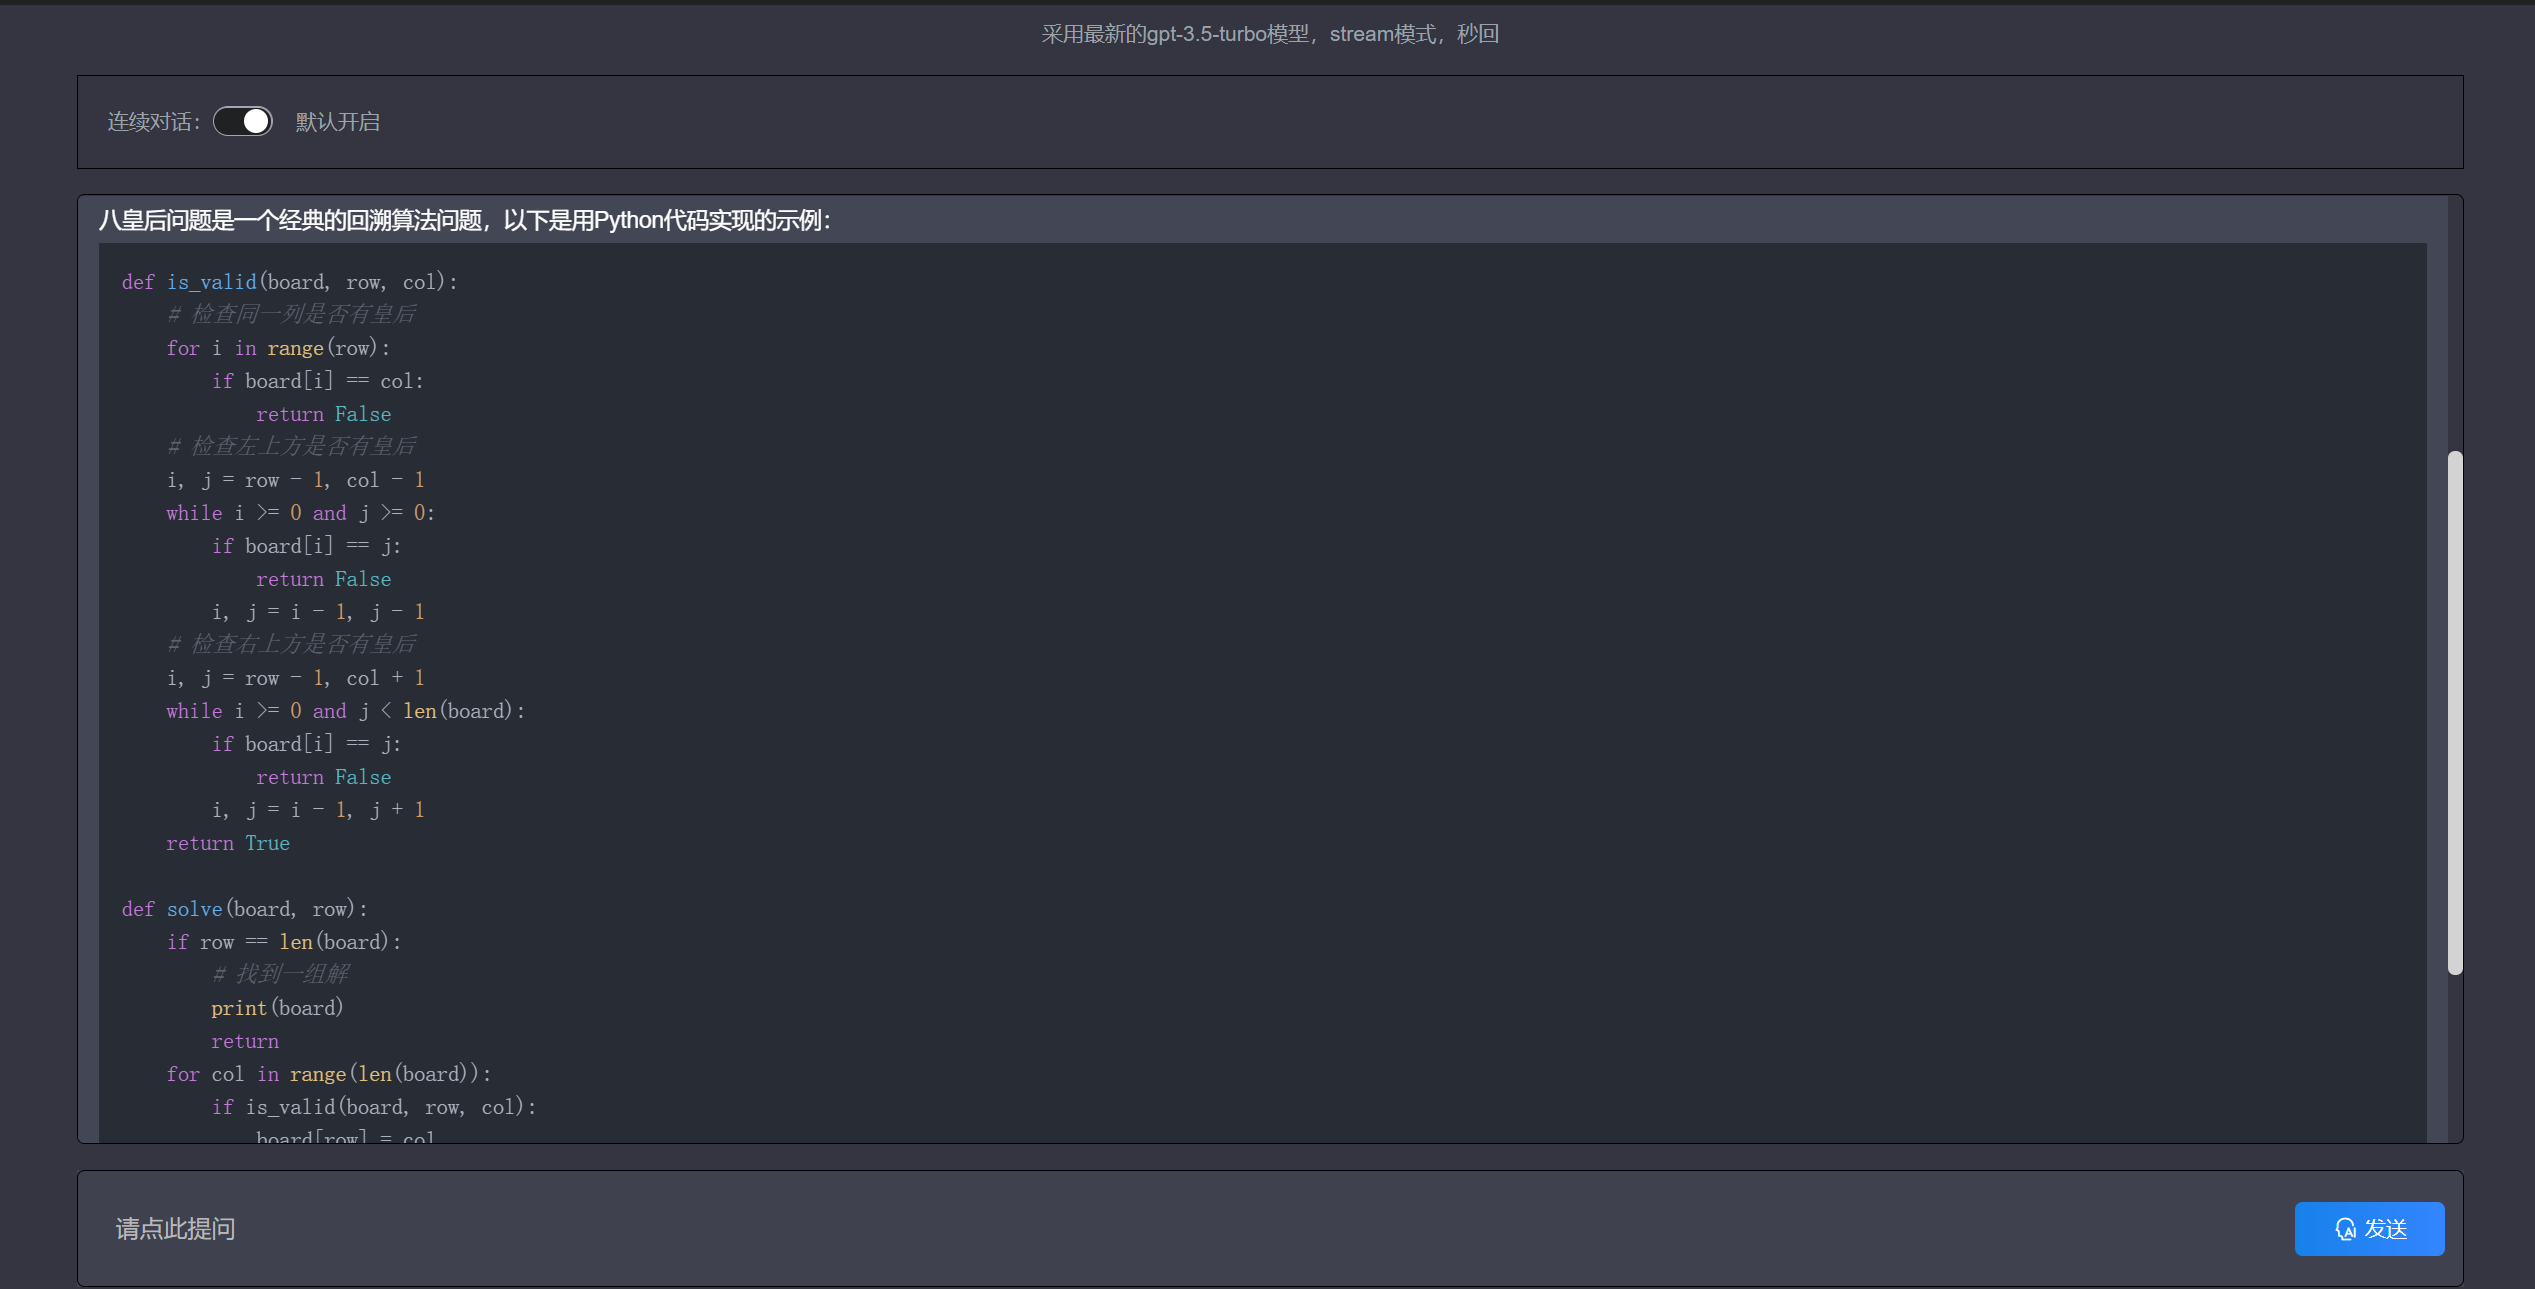The image size is (2535, 1289).
Task: Click the first return False statement
Action: [323, 413]
